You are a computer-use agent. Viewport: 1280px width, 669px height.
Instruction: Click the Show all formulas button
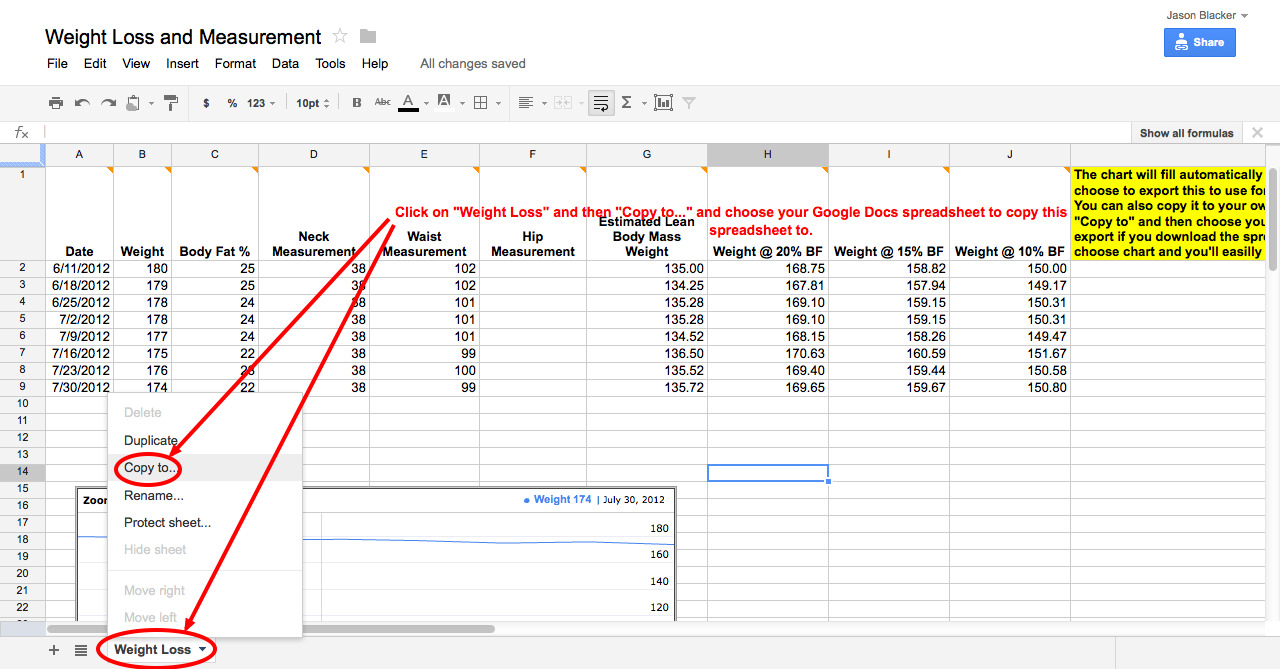tap(1187, 133)
